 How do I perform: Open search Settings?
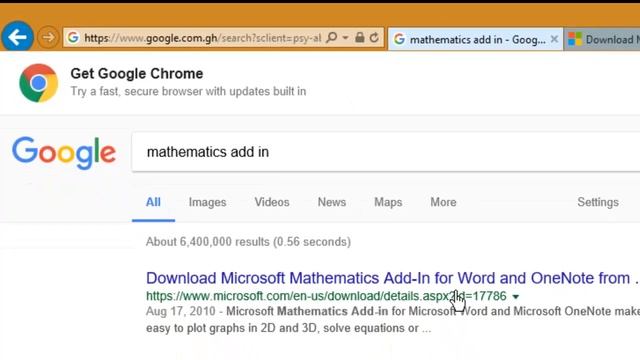point(598,202)
